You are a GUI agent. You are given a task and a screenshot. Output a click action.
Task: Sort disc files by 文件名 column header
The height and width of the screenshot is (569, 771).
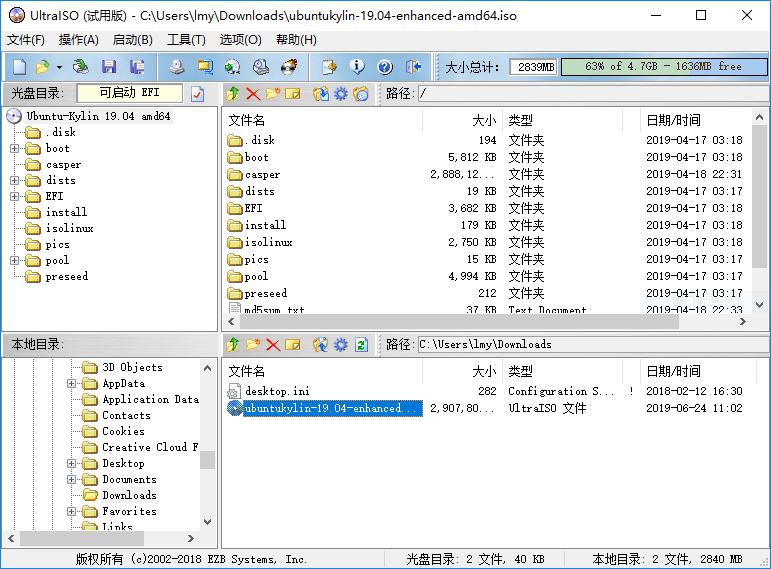click(x=324, y=120)
